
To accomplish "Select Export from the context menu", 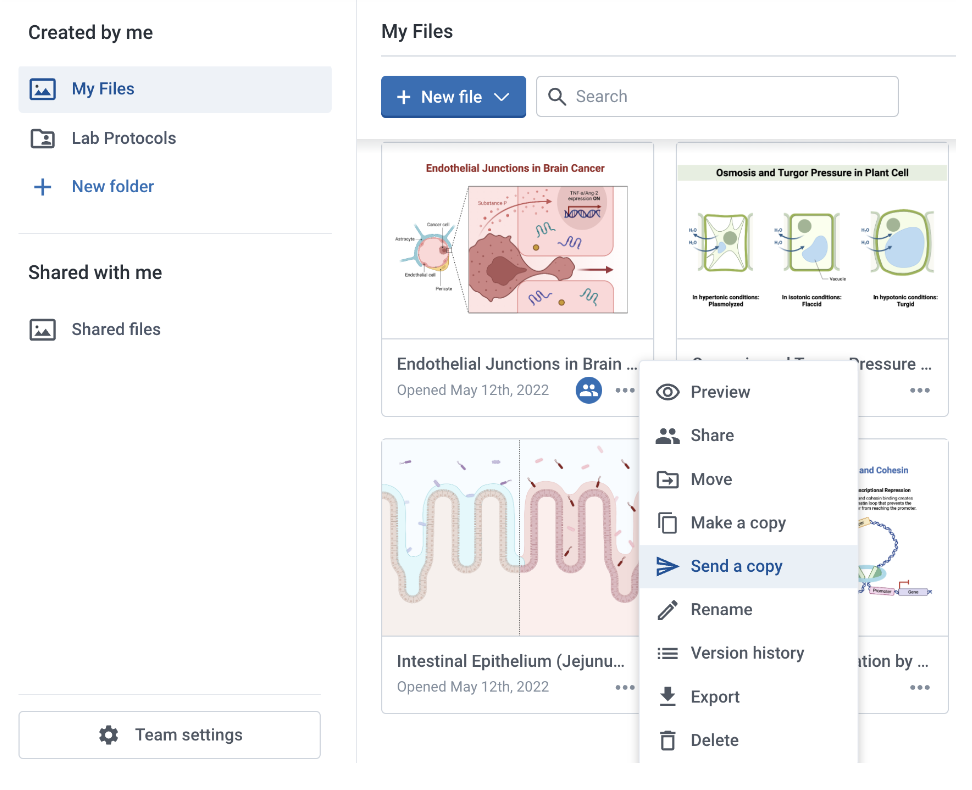I will pyautogui.click(x=748, y=697).
